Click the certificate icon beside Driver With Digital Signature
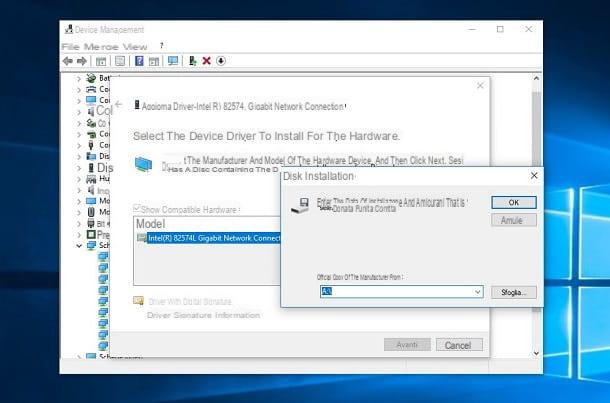This screenshot has width=610, height=403. click(x=138, y=301)
